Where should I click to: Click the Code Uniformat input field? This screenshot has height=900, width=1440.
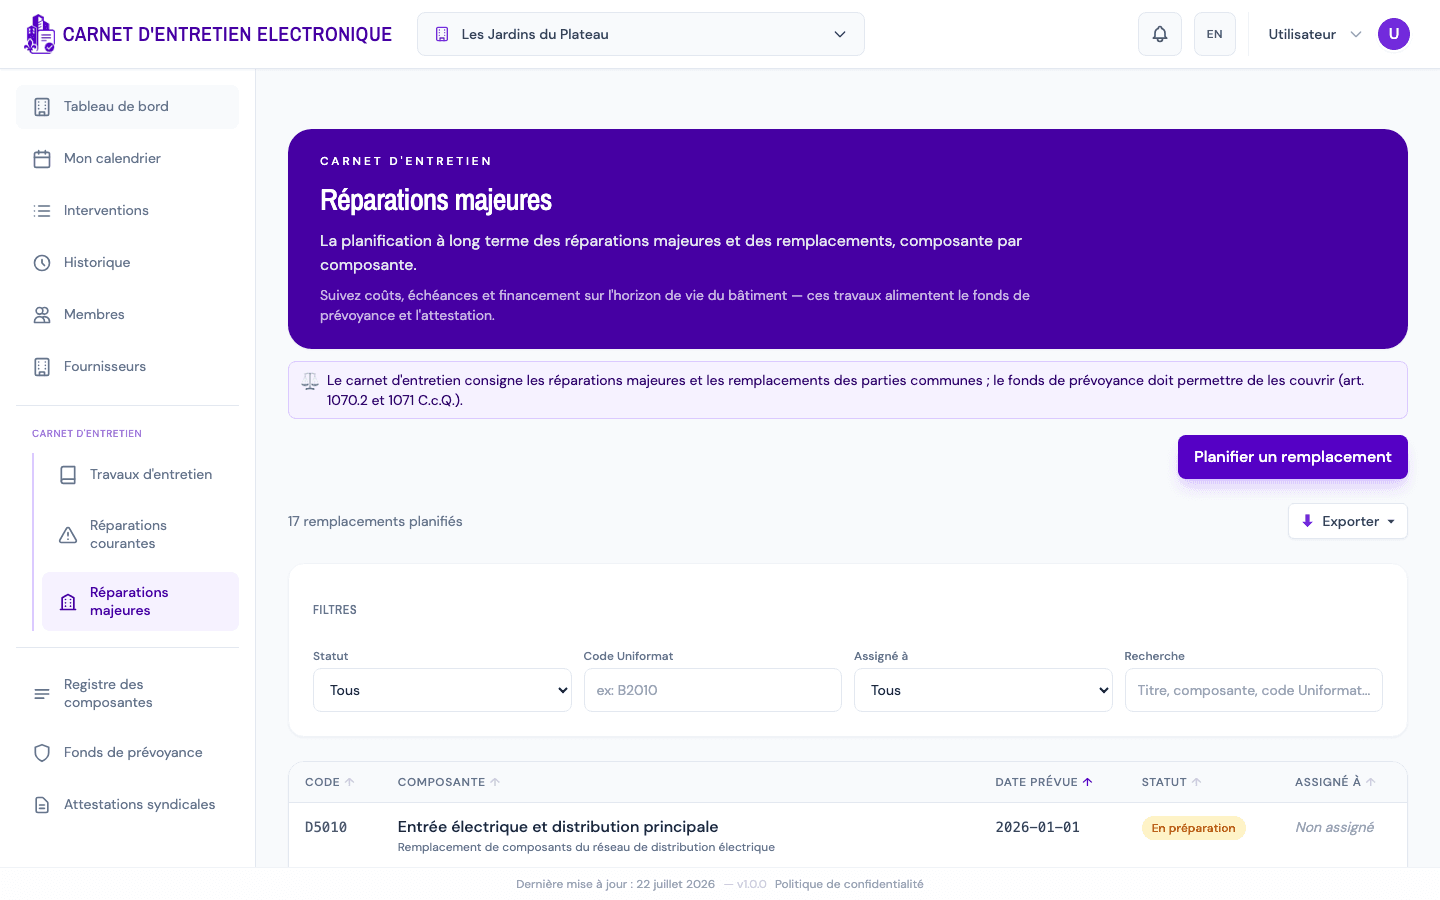tap(713, 690)
